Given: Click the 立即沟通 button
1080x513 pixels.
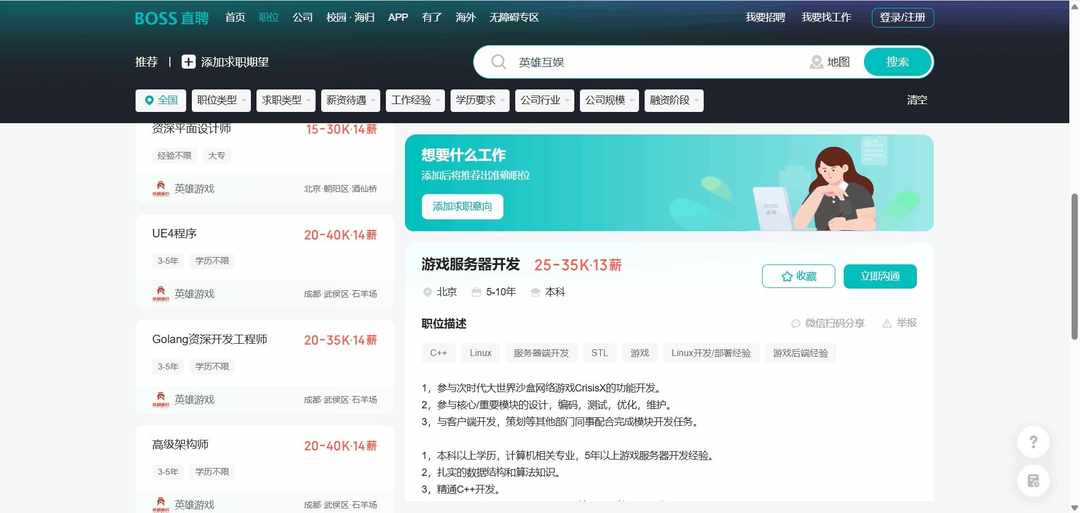Looking at the screenshot, I should [880, 276].
